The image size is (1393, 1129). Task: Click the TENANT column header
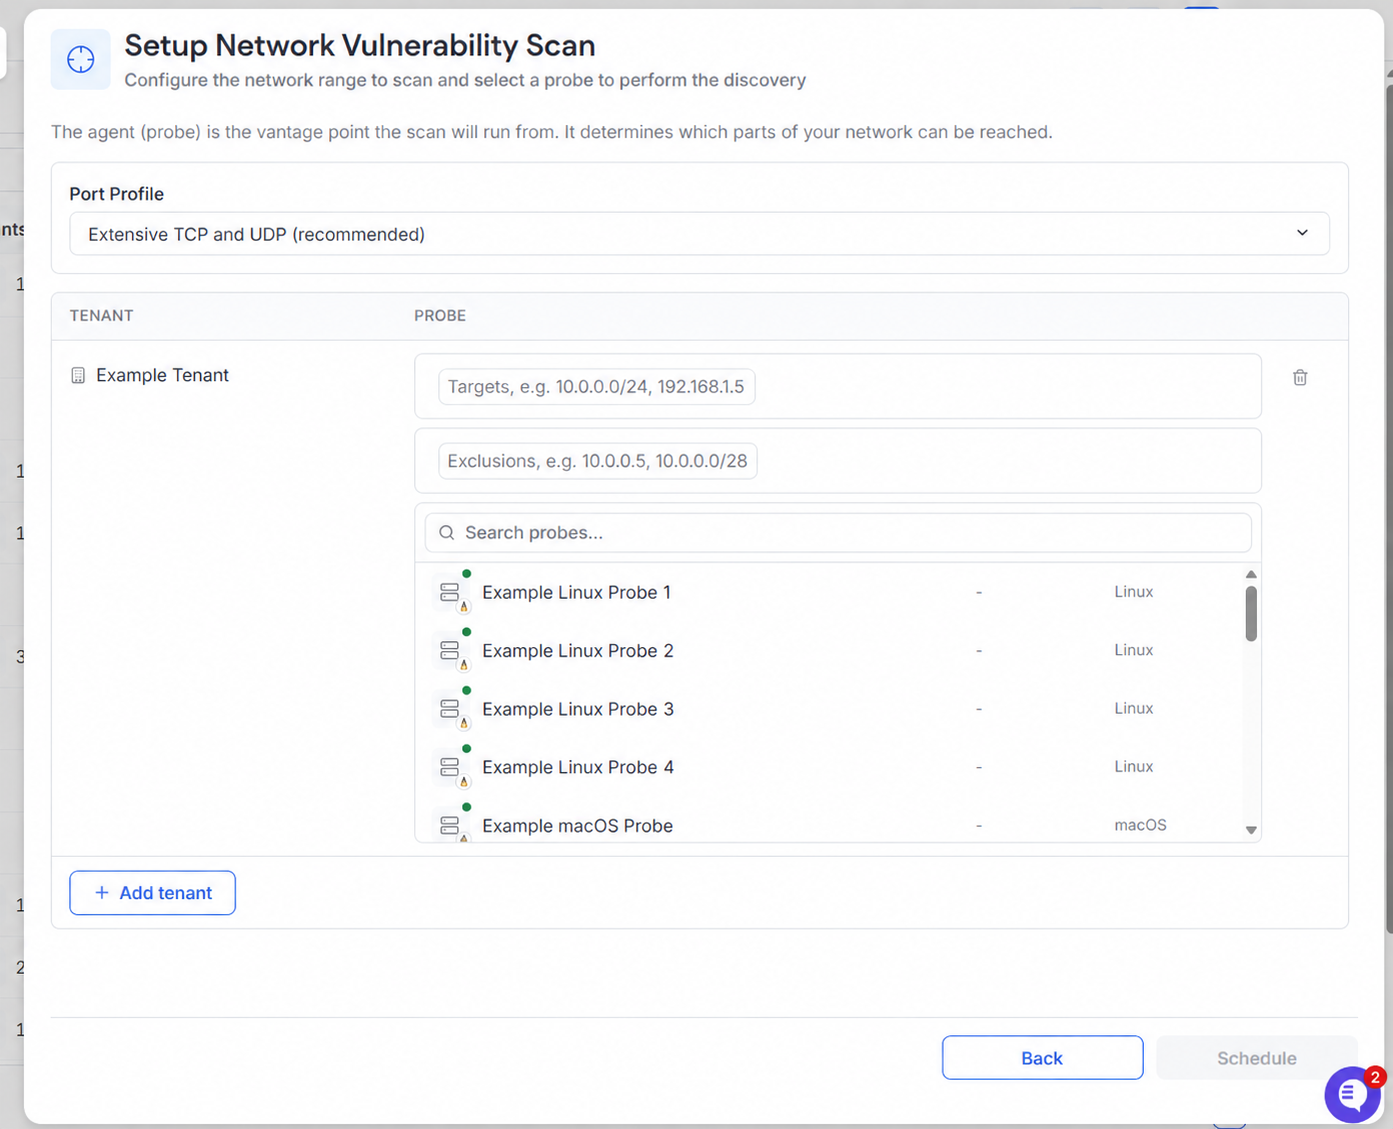pyautogui.click(x=101, y=316)
